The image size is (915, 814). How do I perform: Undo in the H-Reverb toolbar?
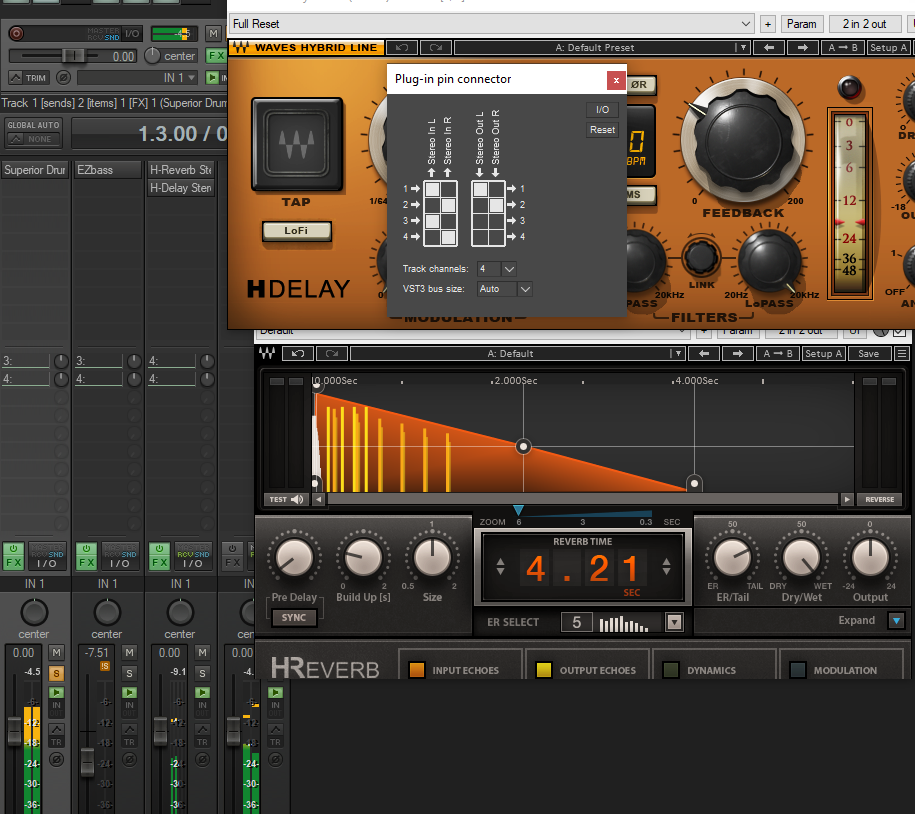[x=298, y=354]
